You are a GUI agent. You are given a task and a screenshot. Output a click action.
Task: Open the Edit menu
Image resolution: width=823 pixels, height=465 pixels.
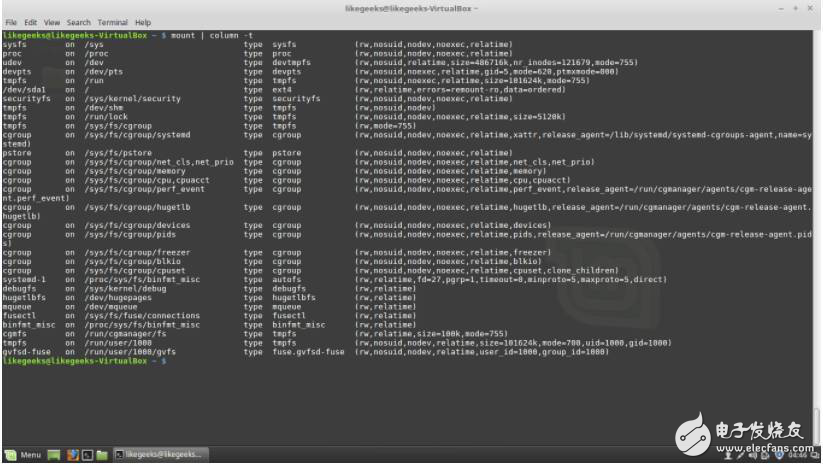coord(30,23)
